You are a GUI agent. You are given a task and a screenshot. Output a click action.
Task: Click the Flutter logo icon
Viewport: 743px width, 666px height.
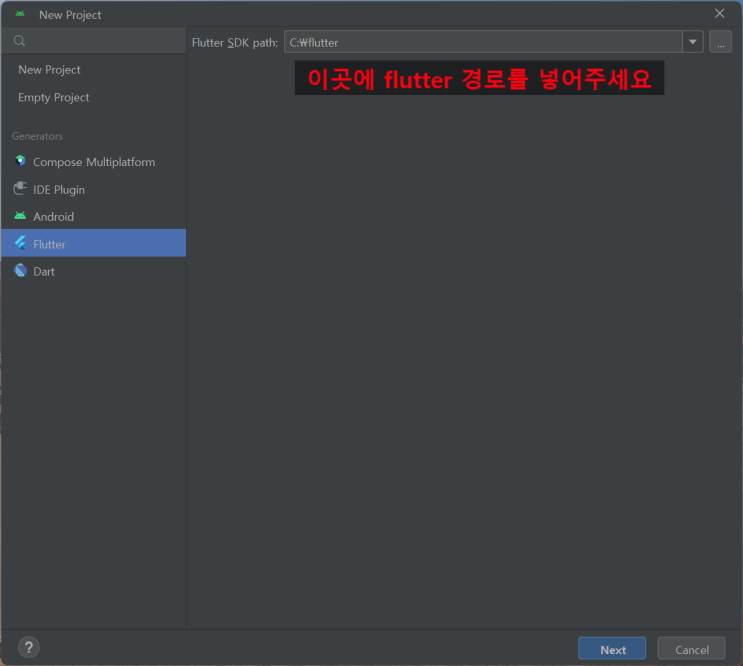(x=20, y=243)
